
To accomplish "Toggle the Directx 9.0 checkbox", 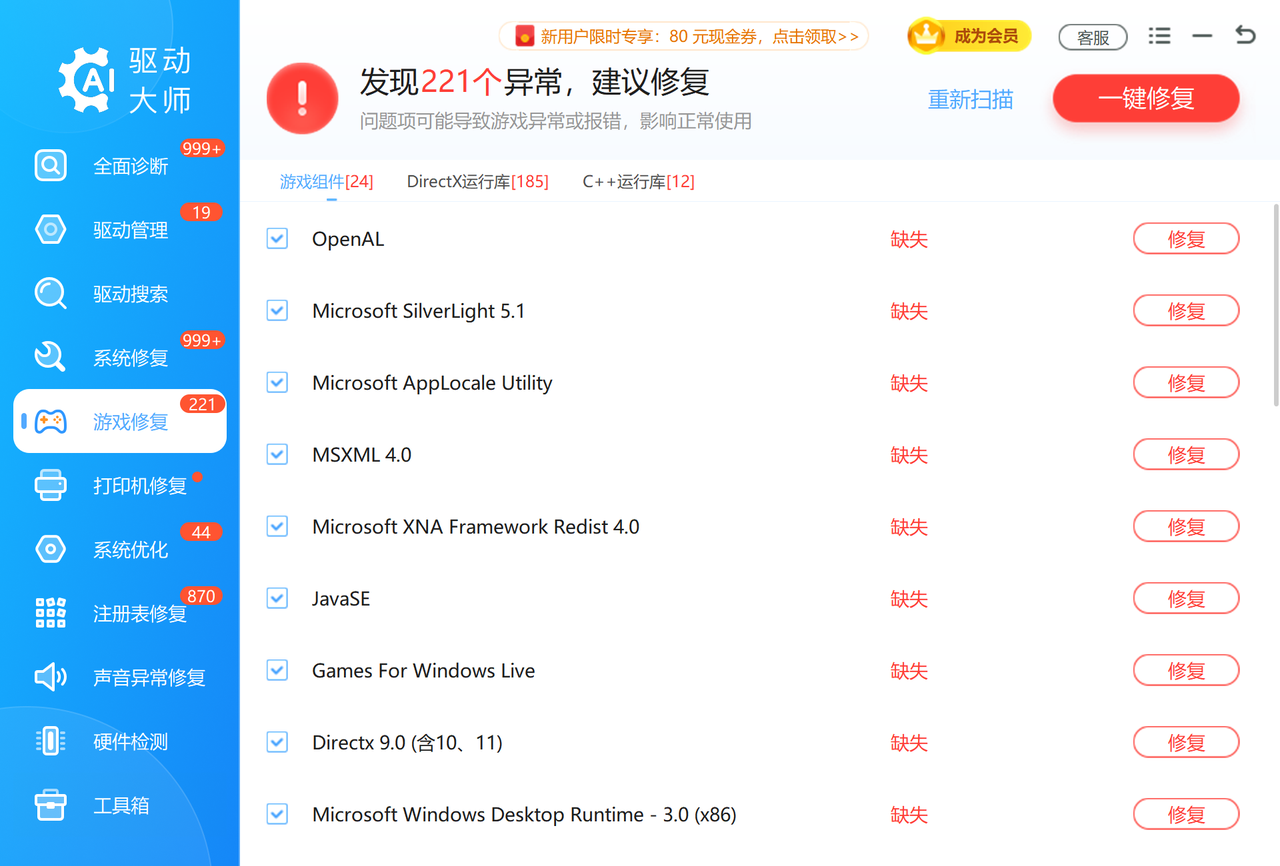I will point(277,743).
